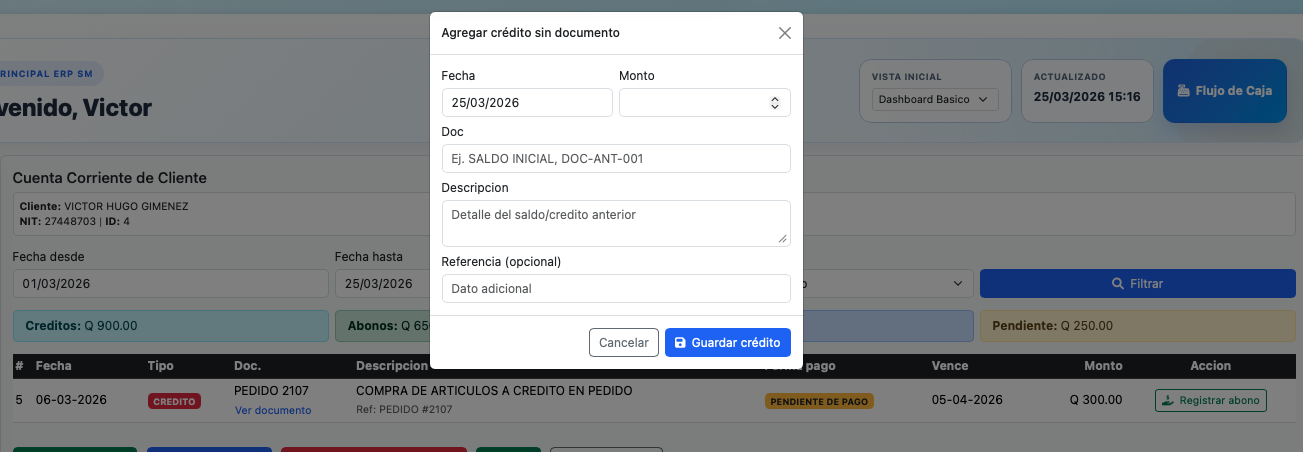Click the Vence column header

950,366
